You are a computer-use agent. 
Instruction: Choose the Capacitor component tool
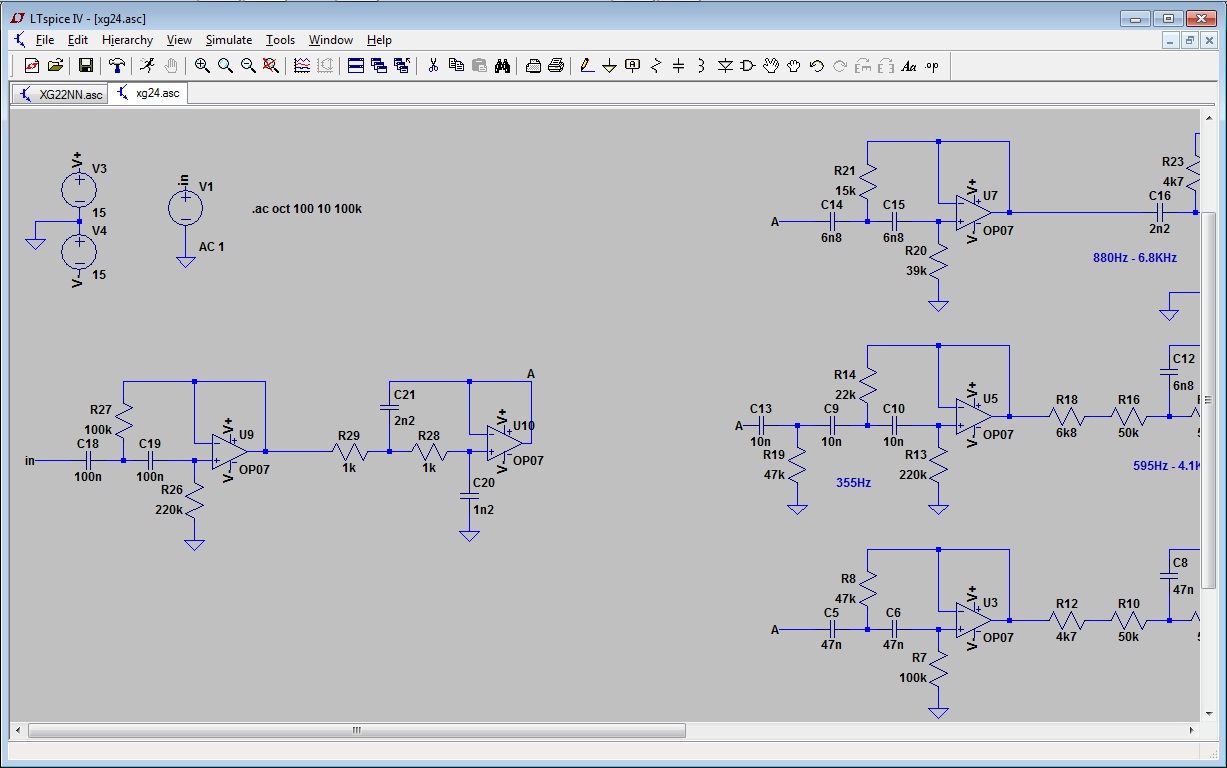point(679,66)
